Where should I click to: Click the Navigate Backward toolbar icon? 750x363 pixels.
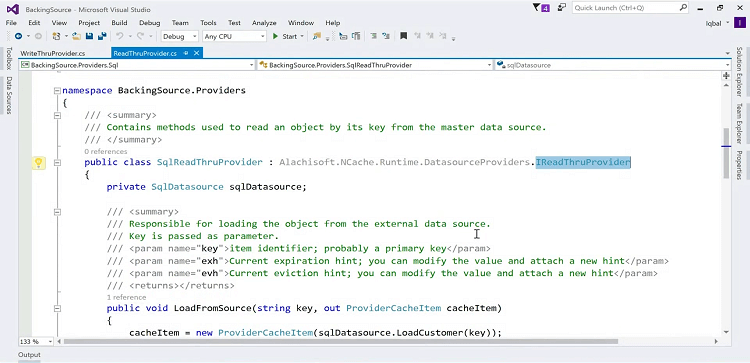point(19,36)
